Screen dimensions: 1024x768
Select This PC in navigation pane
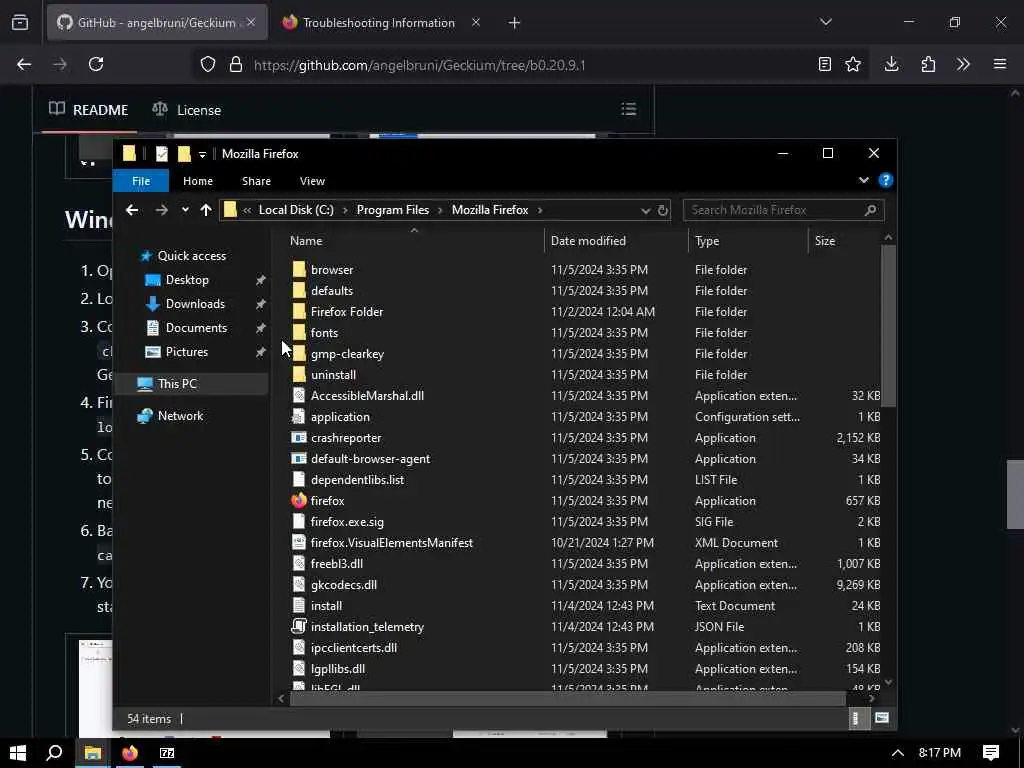click(177, 383)
